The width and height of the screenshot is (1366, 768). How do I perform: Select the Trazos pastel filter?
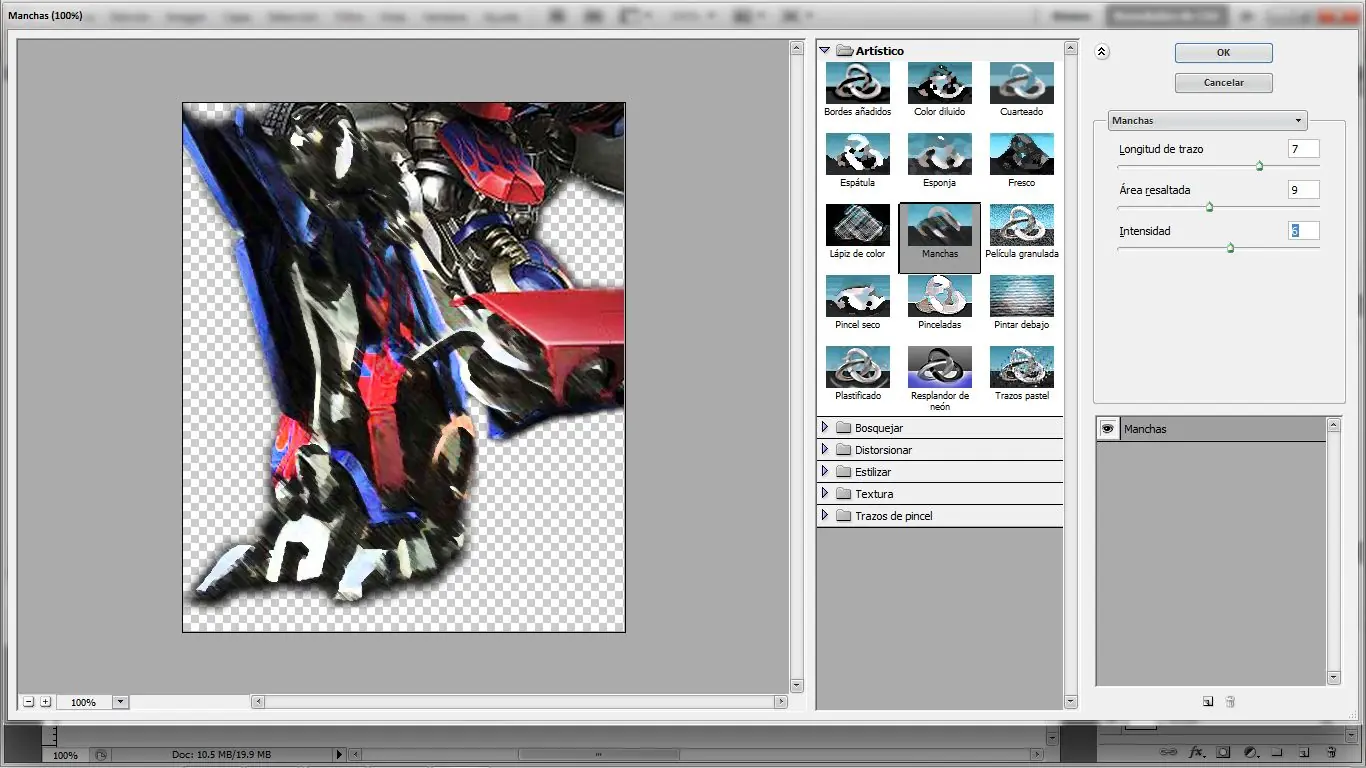coord(1021,367)
